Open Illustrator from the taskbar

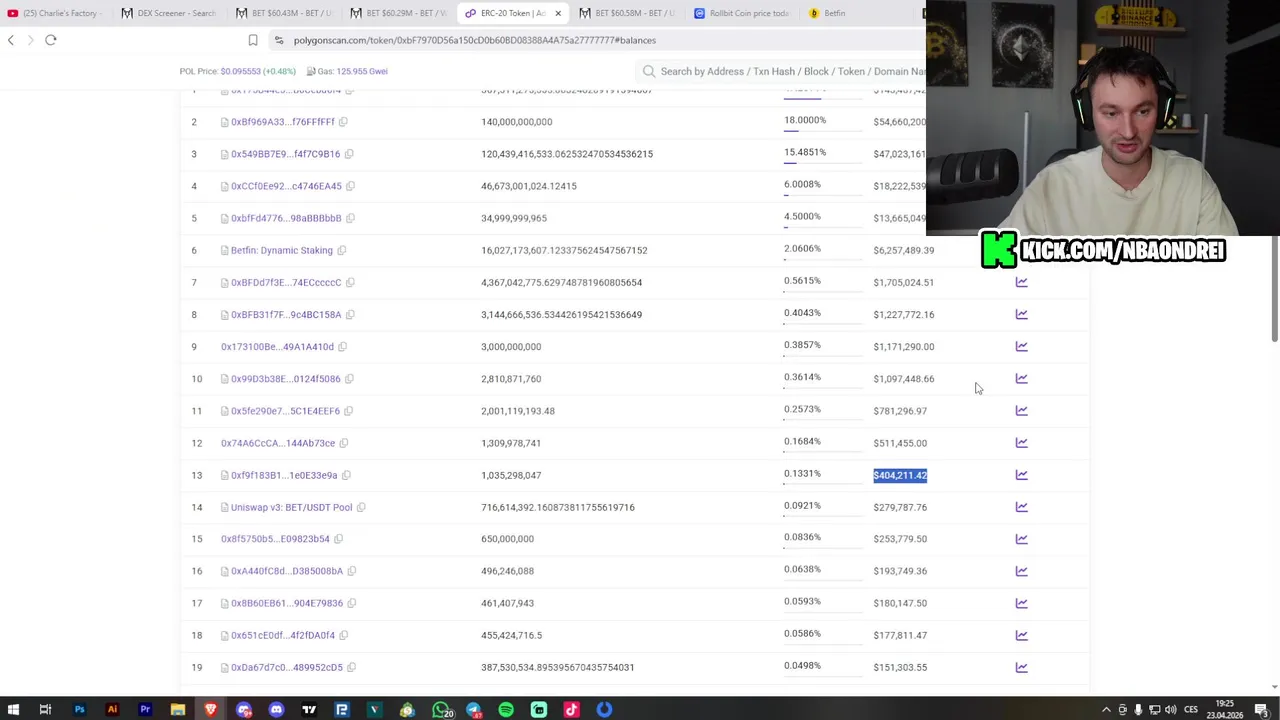[112, 710]
